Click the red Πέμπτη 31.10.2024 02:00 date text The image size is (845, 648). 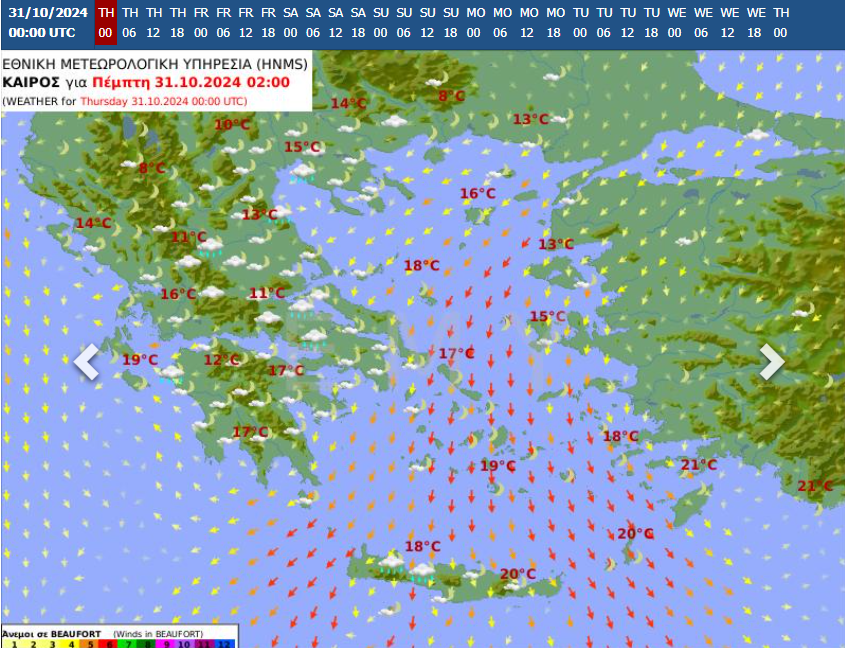click(191, 82)
